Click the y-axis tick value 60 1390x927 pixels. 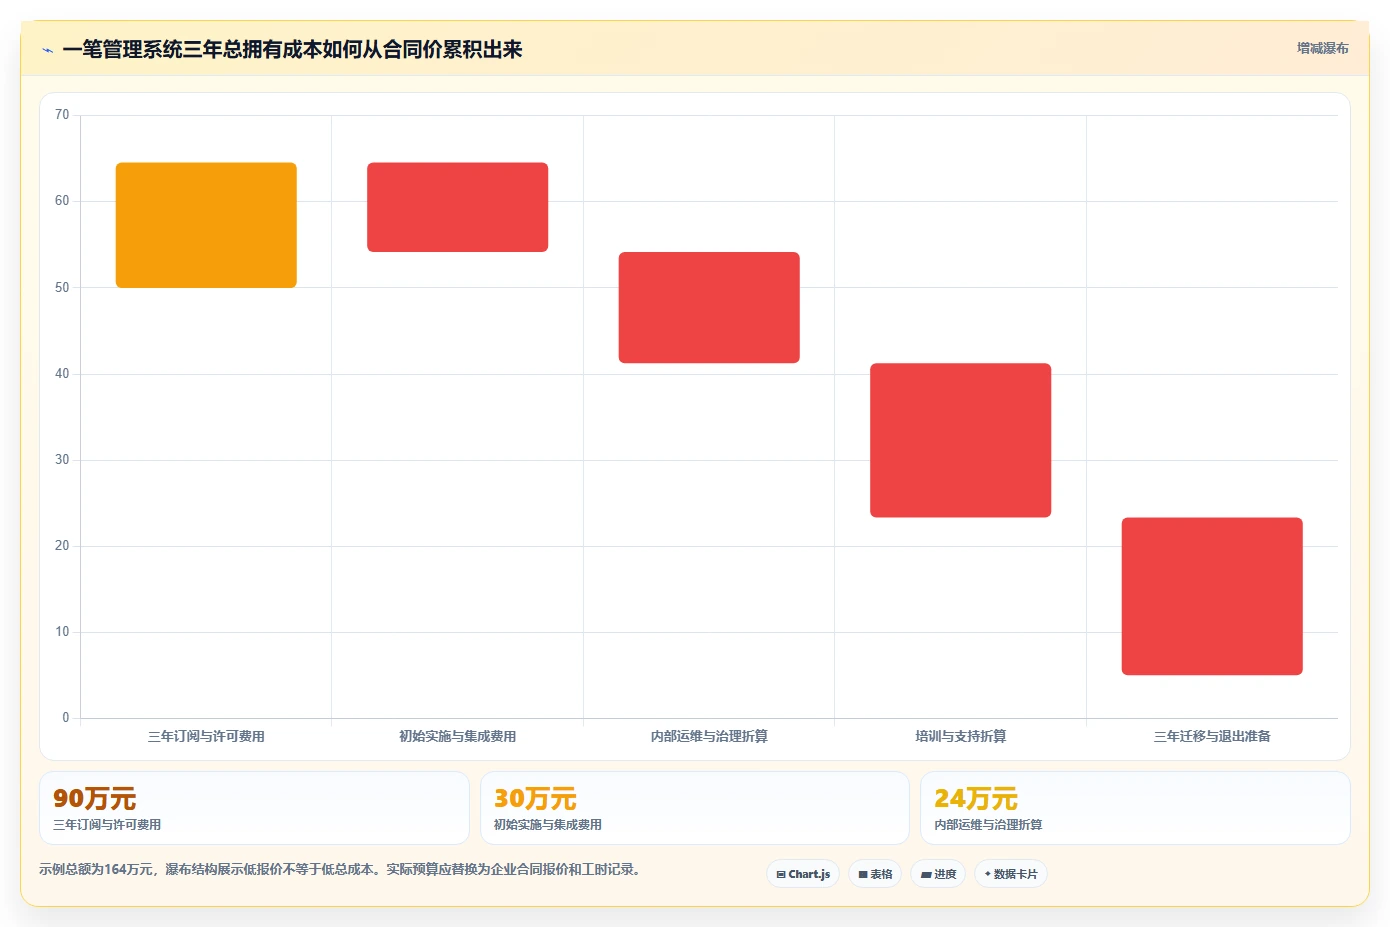pyautogui.click(x=62, y=201)
